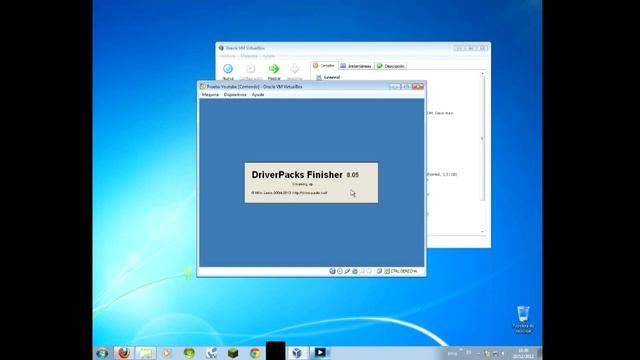Click the network adapter icon in VM status bar
Viewport: 640px width, 360px height.
(355, 271)
